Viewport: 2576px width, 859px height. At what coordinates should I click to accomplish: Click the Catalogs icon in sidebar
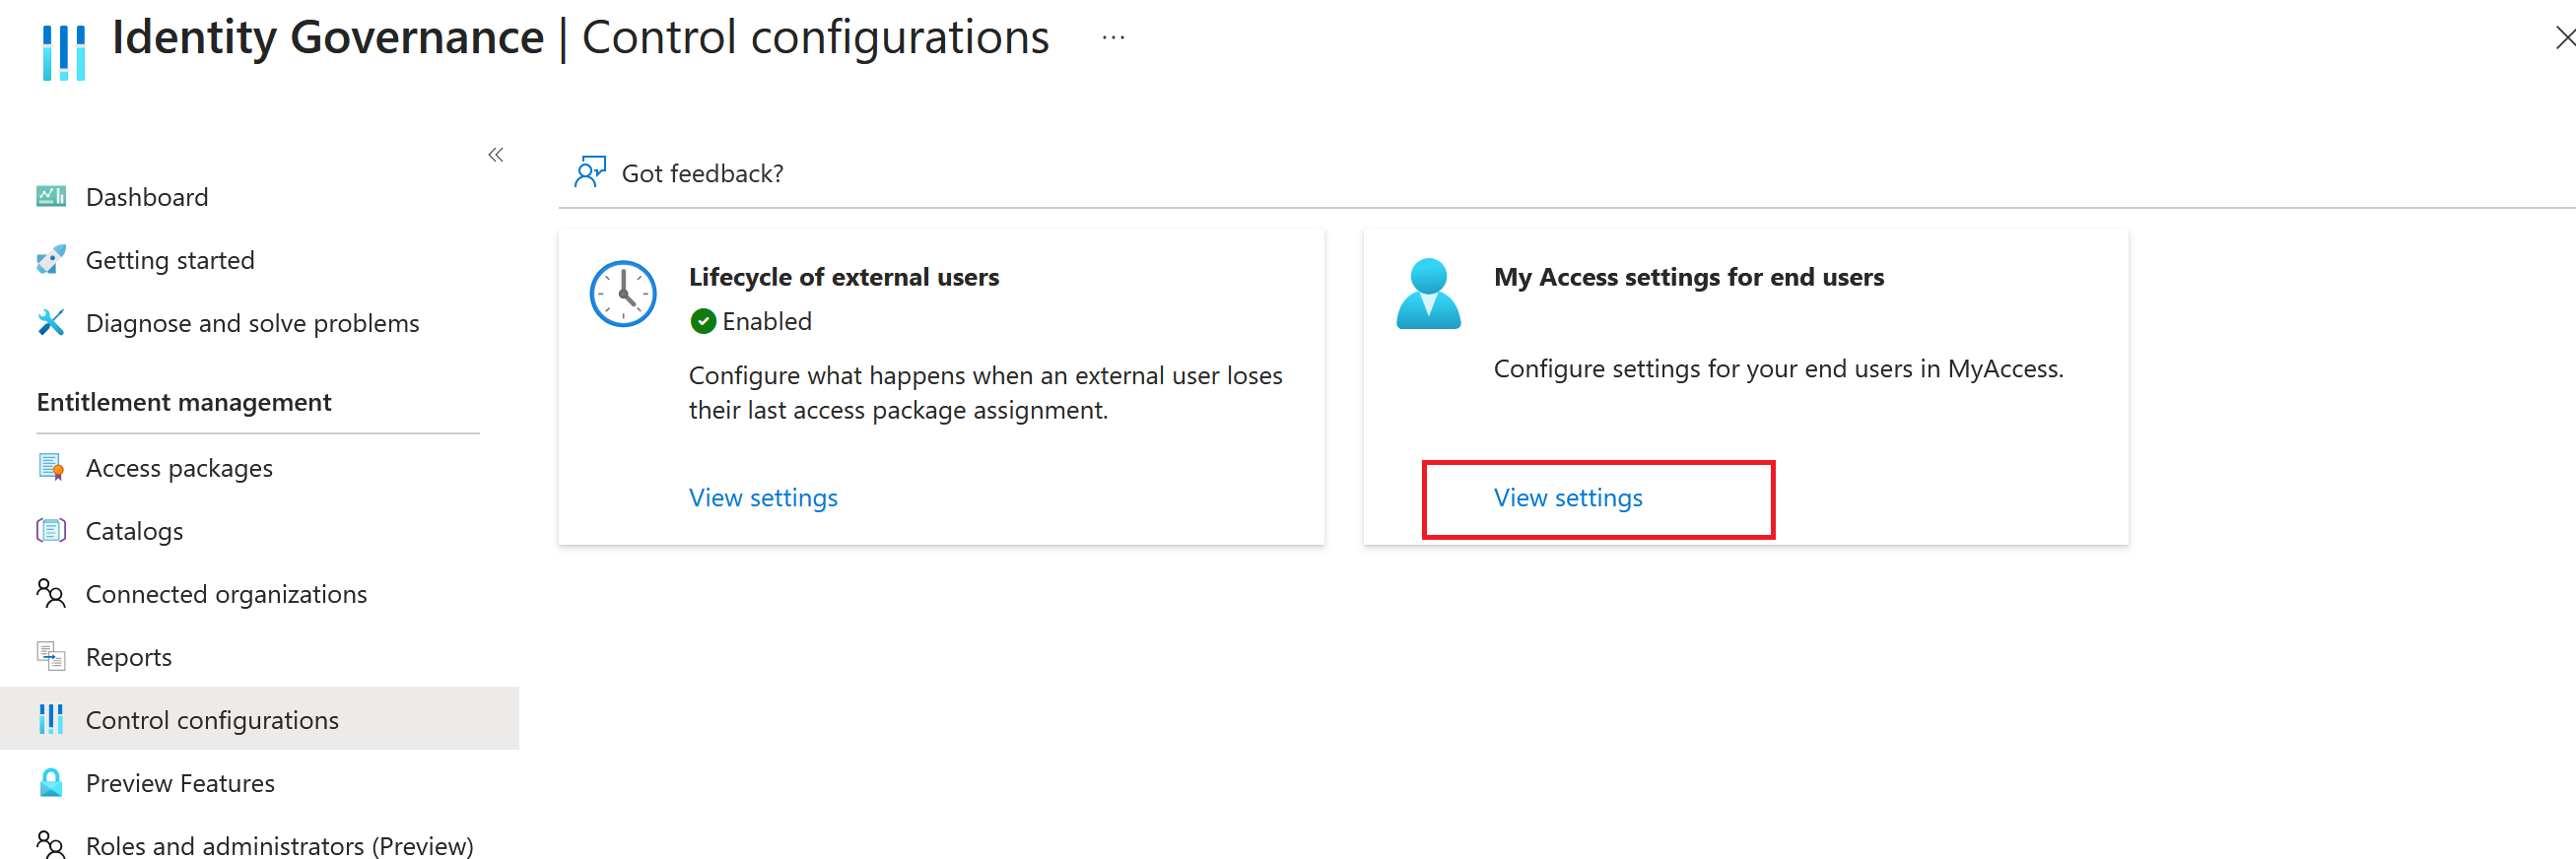point(51,530)
